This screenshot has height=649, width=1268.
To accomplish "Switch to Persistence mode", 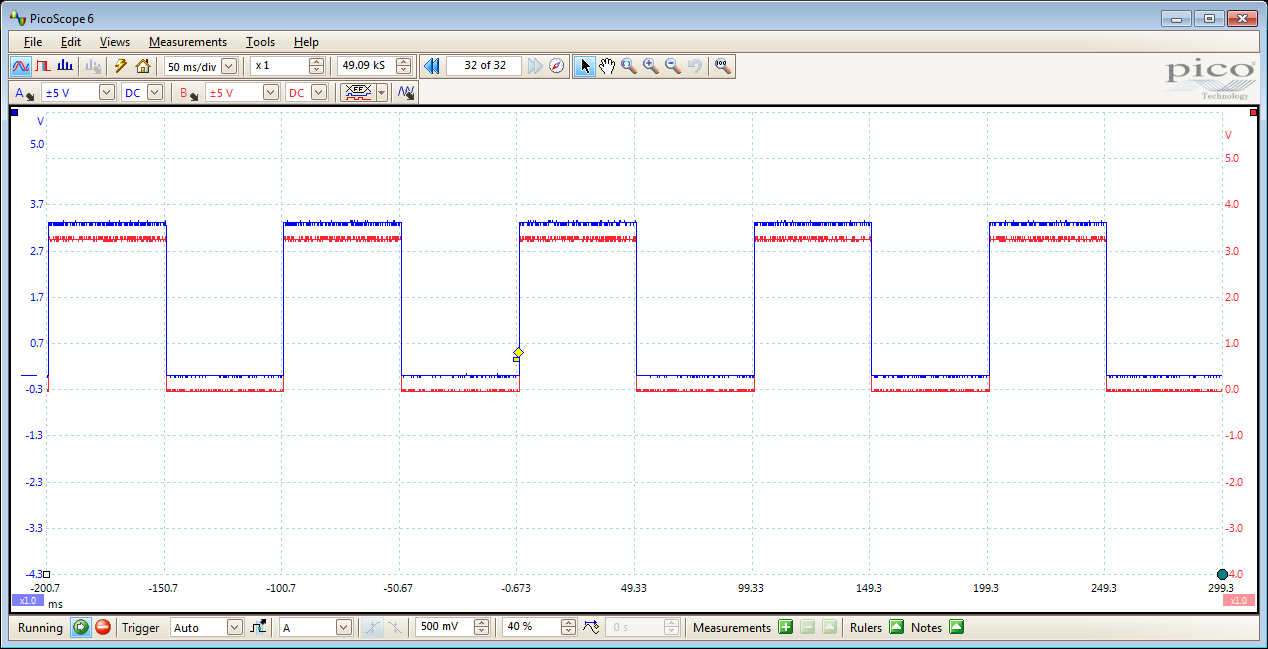I will click(42, 65).
